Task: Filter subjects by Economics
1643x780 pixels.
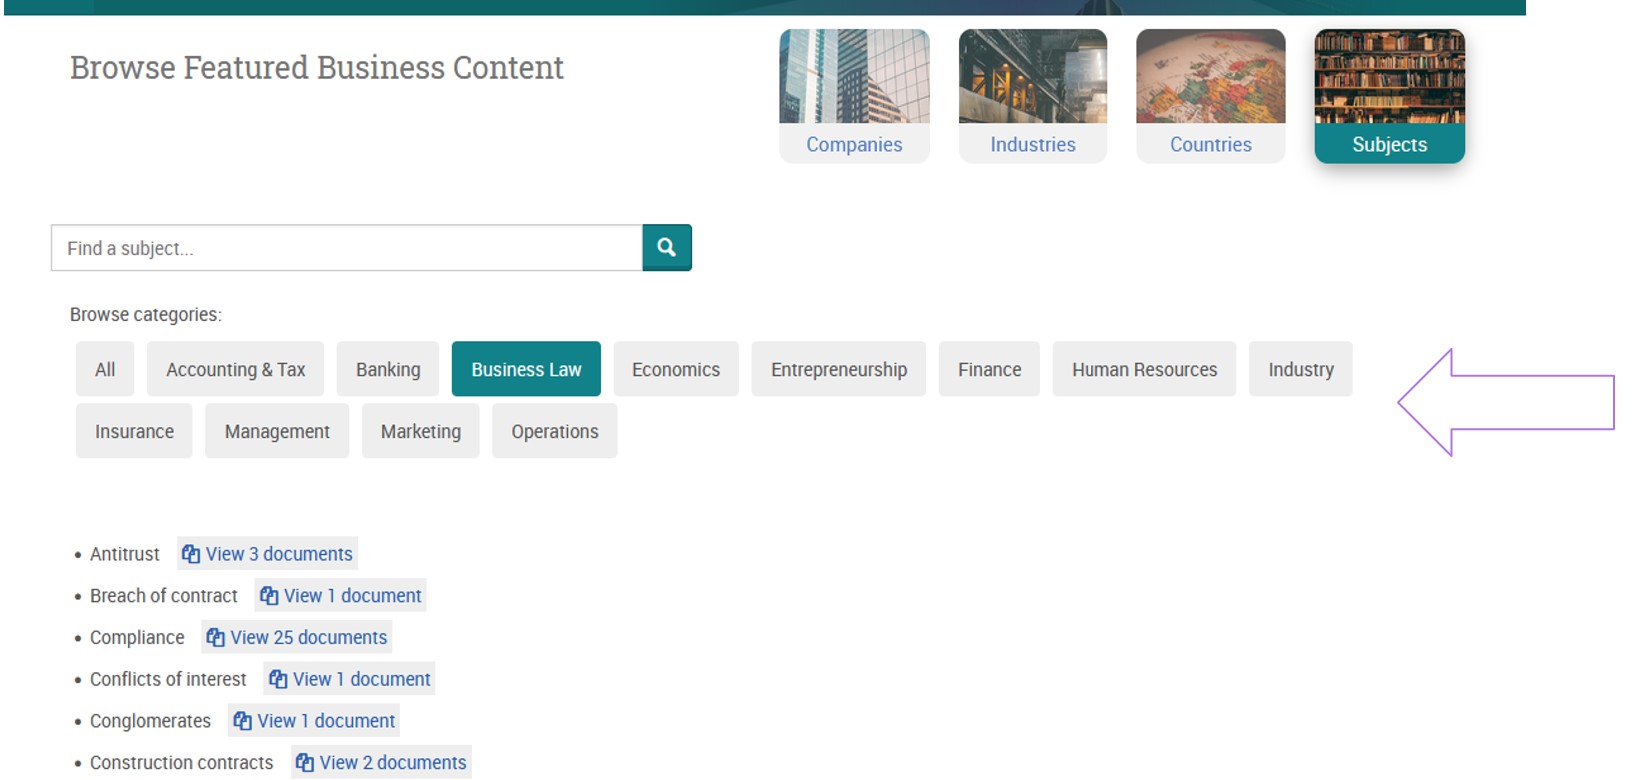Action: pos(675,369)
